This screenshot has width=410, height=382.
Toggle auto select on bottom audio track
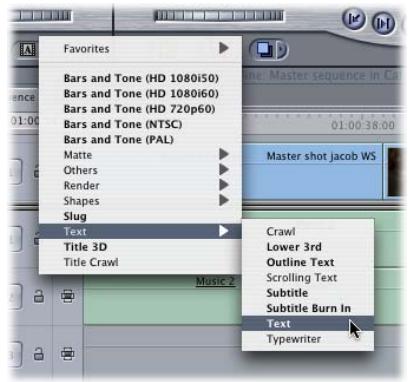point(67,354)
